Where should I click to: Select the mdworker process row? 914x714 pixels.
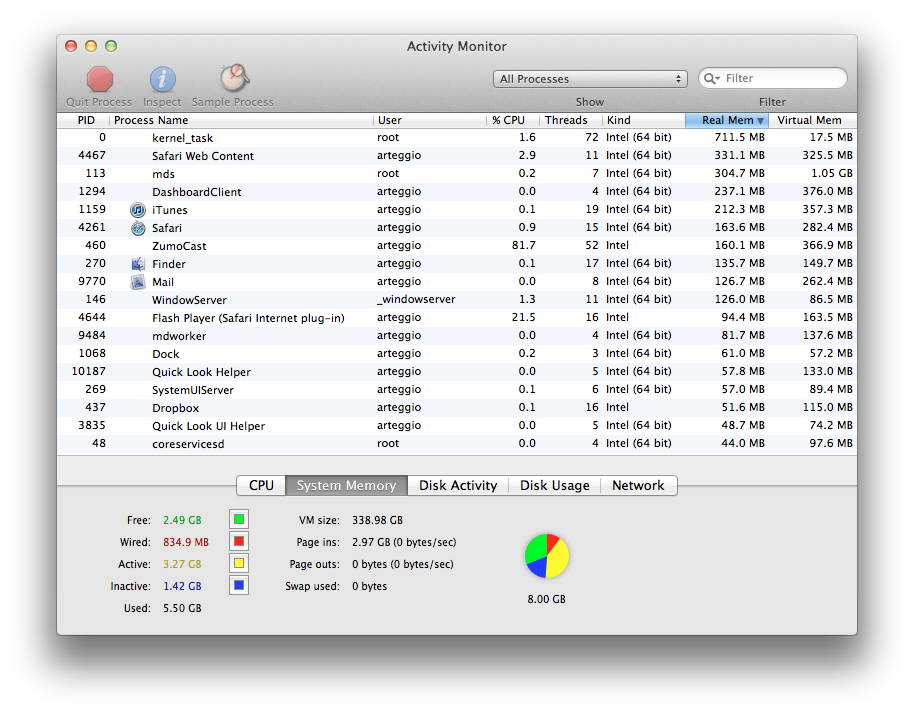click(457, 336)
